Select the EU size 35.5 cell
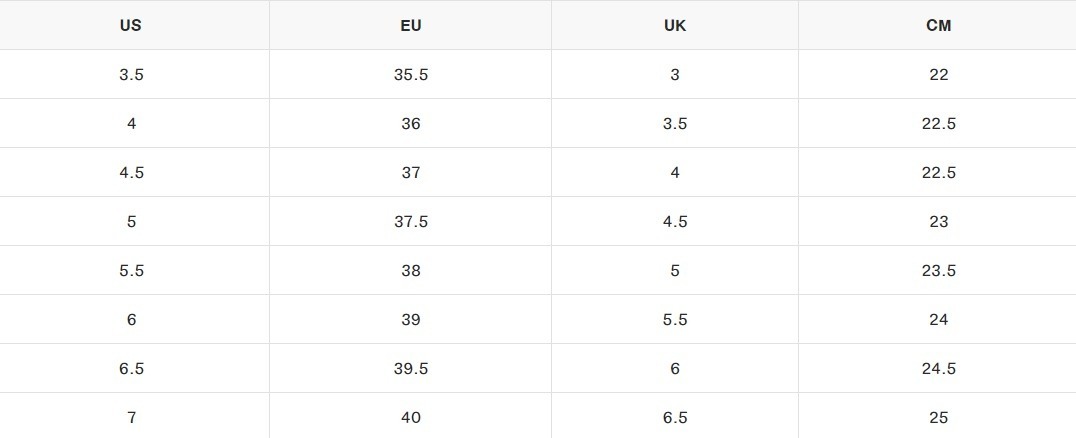Image resolution: width=1076 pixels, height=438 pixels. pyautogui.click(x=411, y=75)
